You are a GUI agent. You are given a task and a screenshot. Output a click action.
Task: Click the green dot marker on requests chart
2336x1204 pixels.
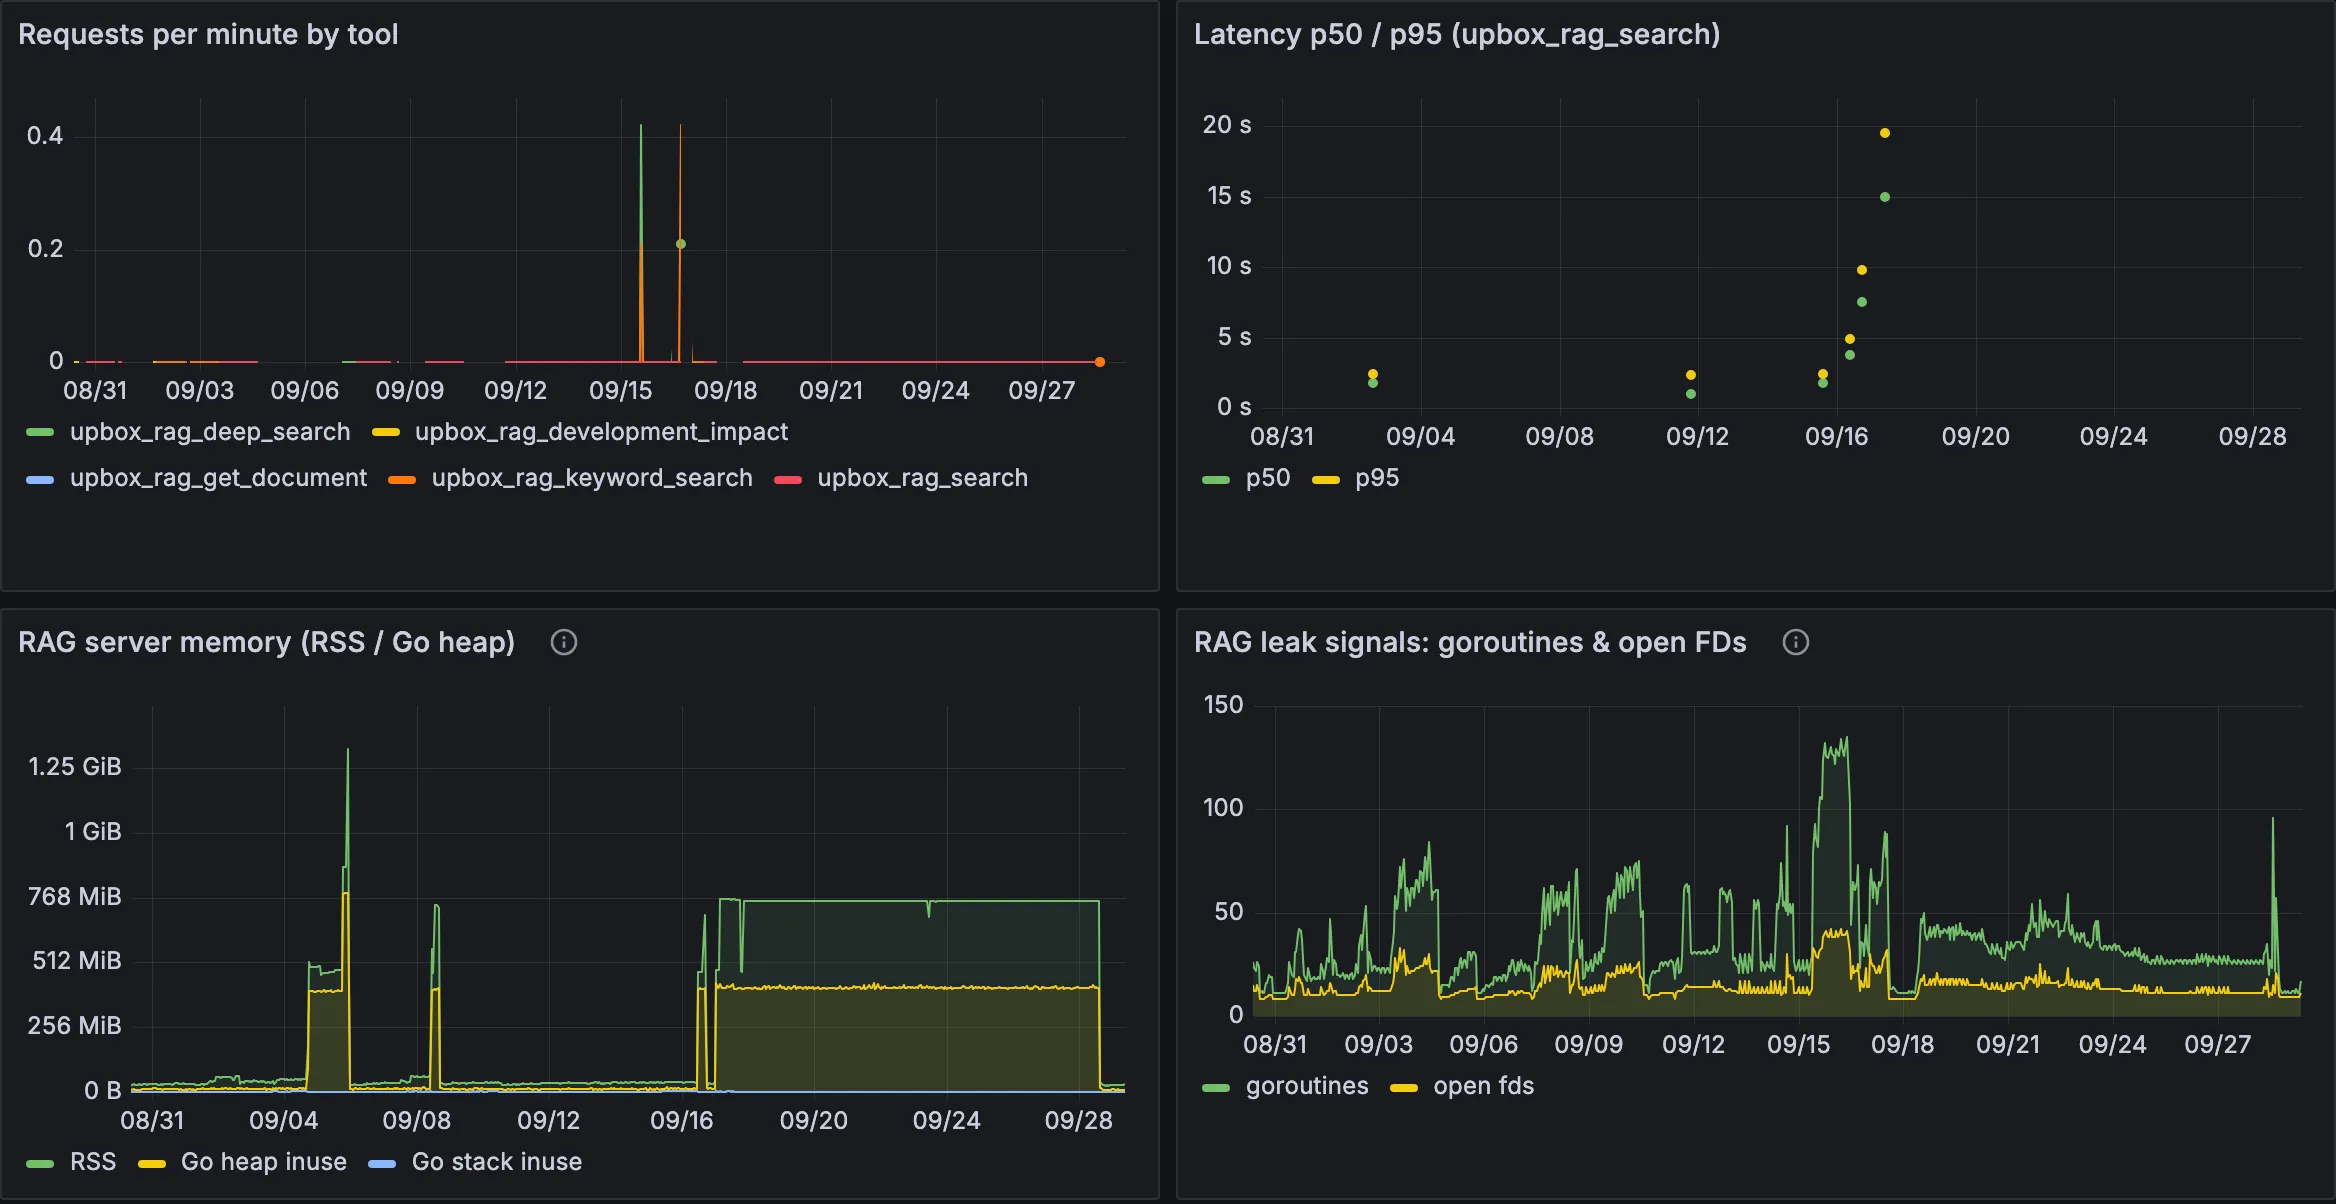(681, 244)
